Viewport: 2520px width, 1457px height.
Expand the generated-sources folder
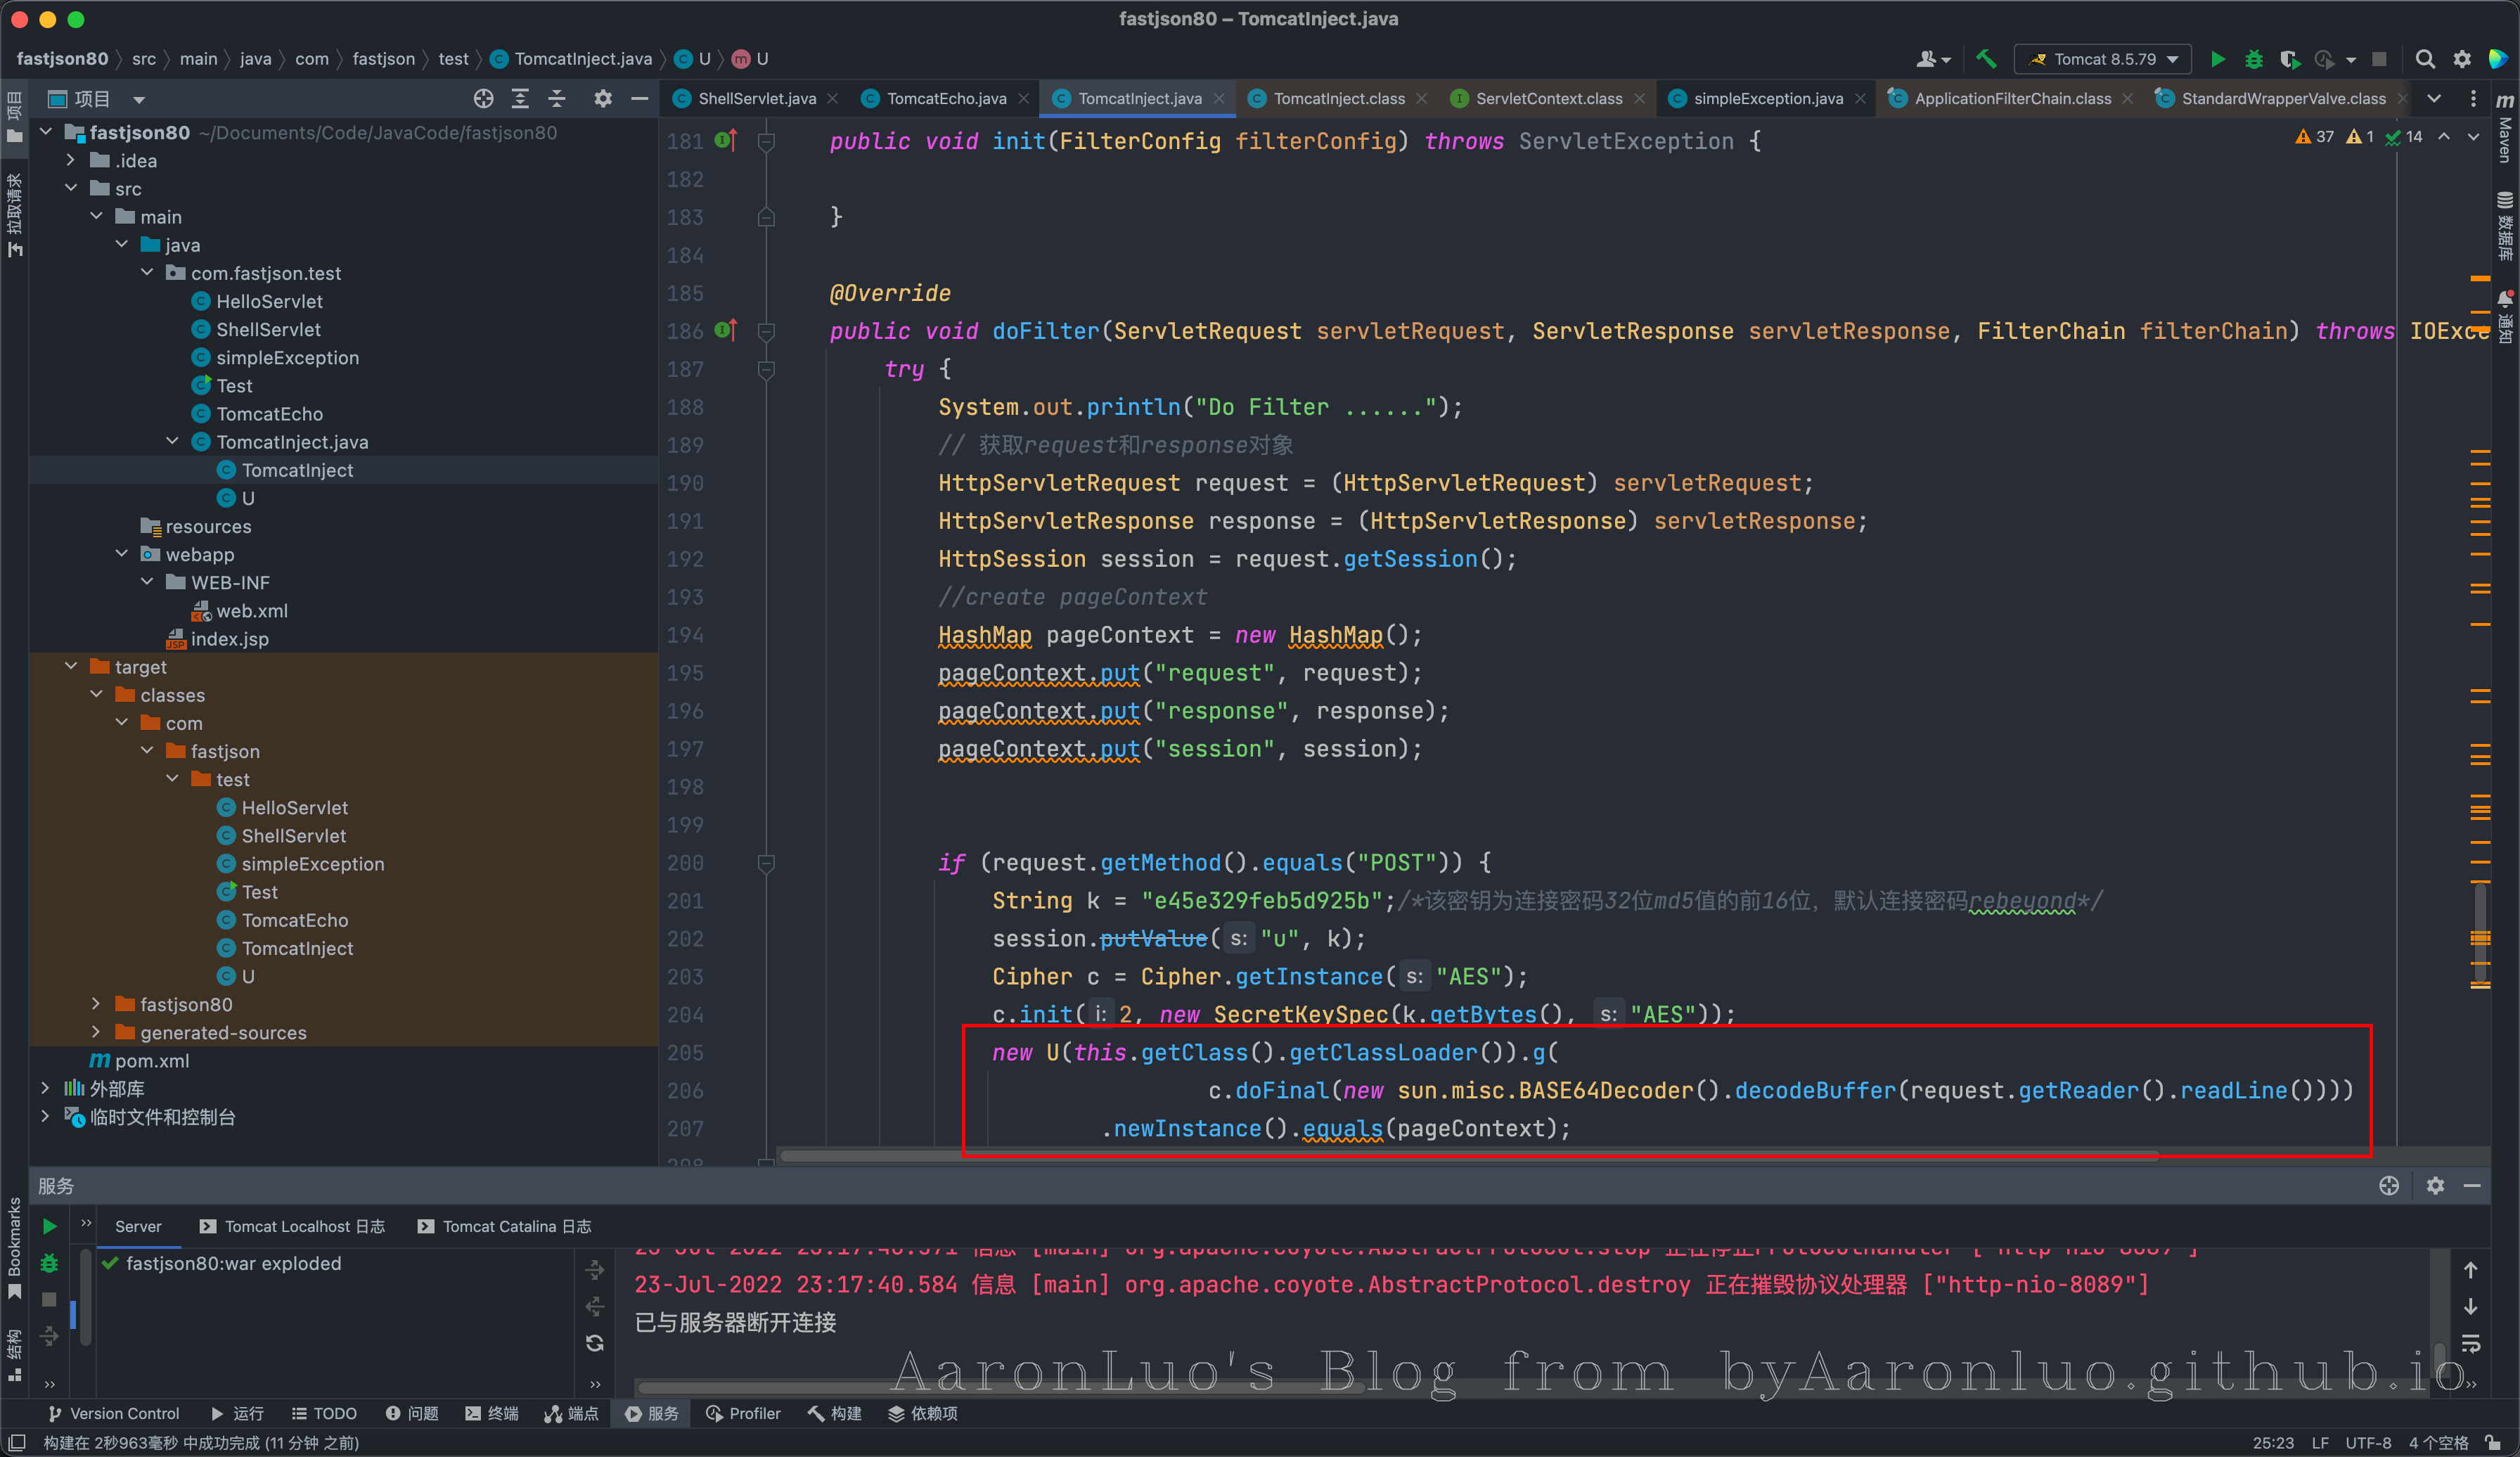(96, 1032)
